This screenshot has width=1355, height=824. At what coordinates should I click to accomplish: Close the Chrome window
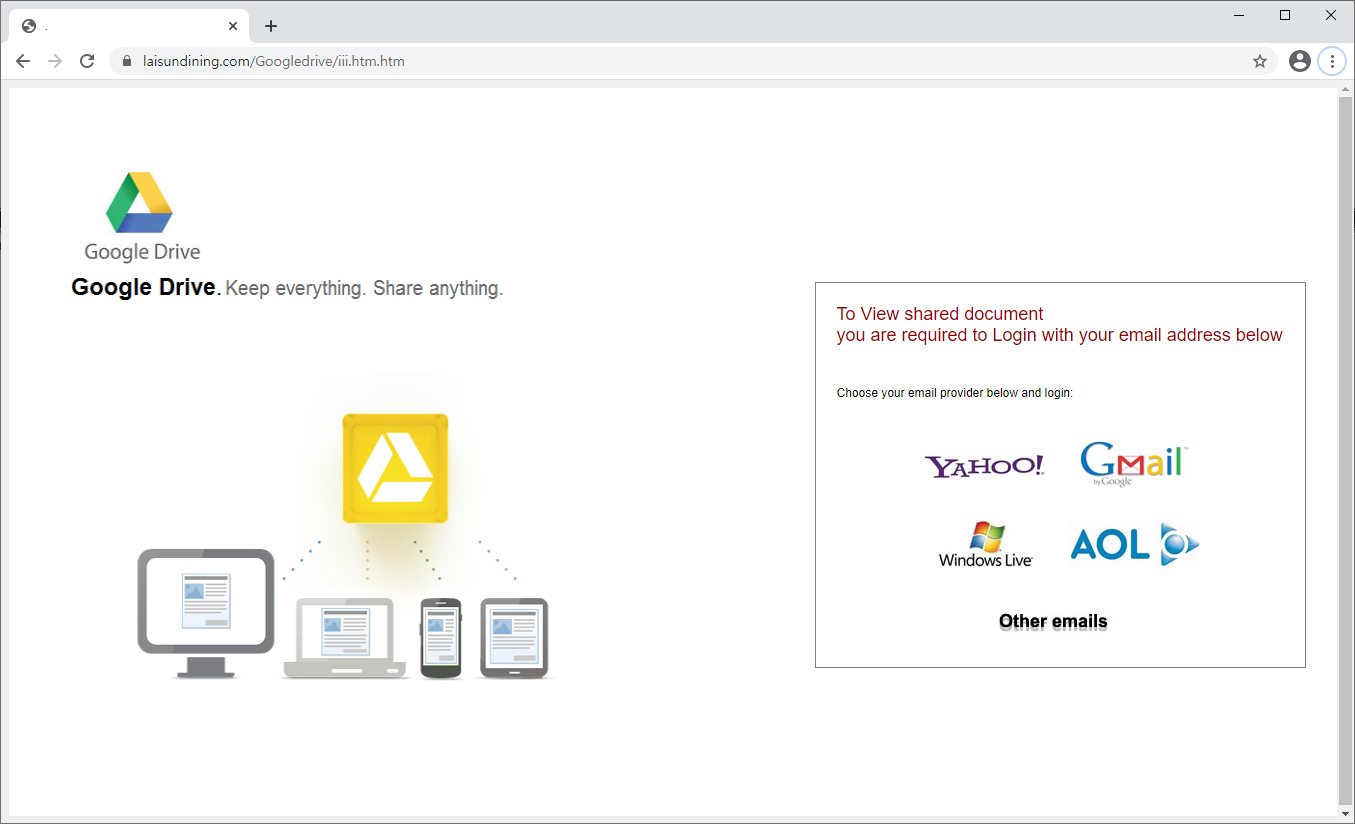click(x=1331, y=15)
